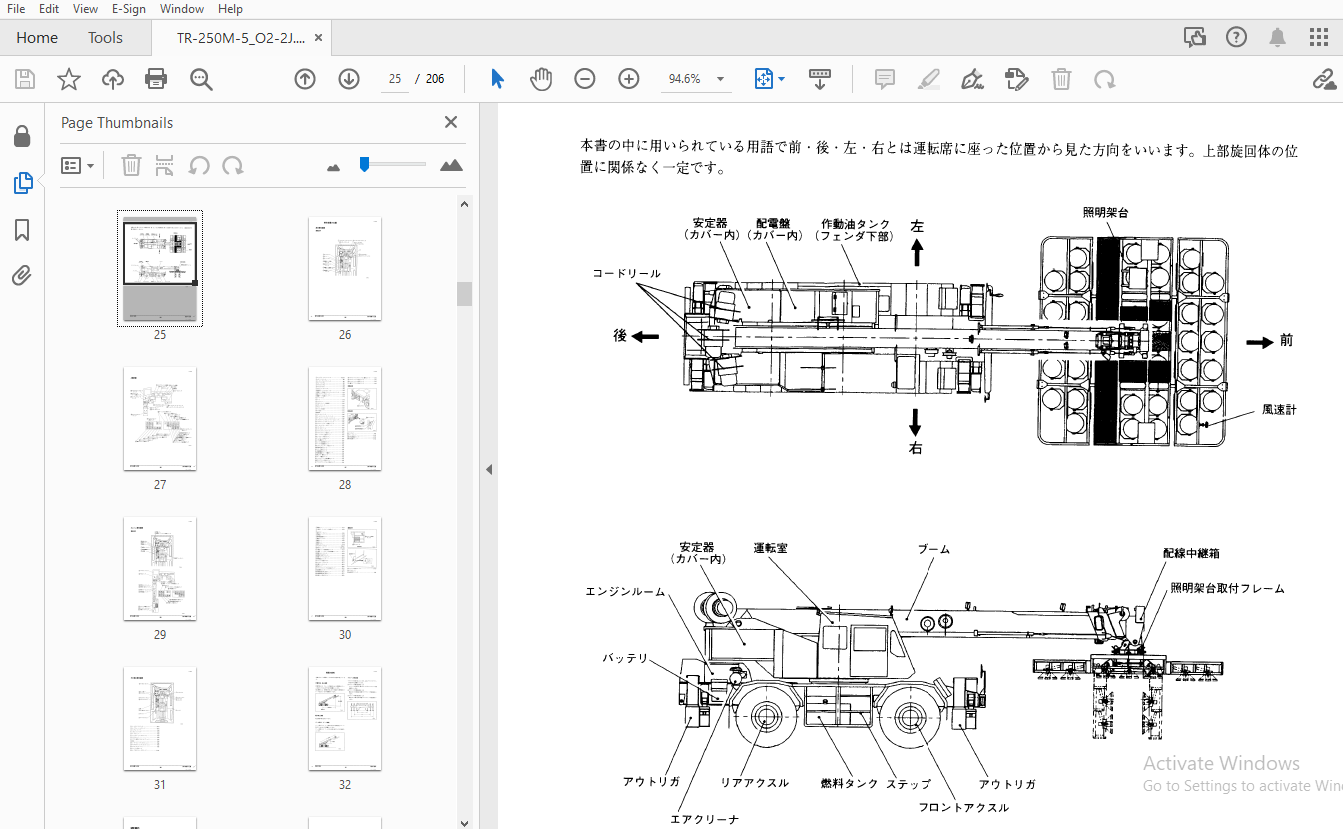Rotate pages clockwise in thumbnails panel
1343x829 pixels.
click(233, 165)
